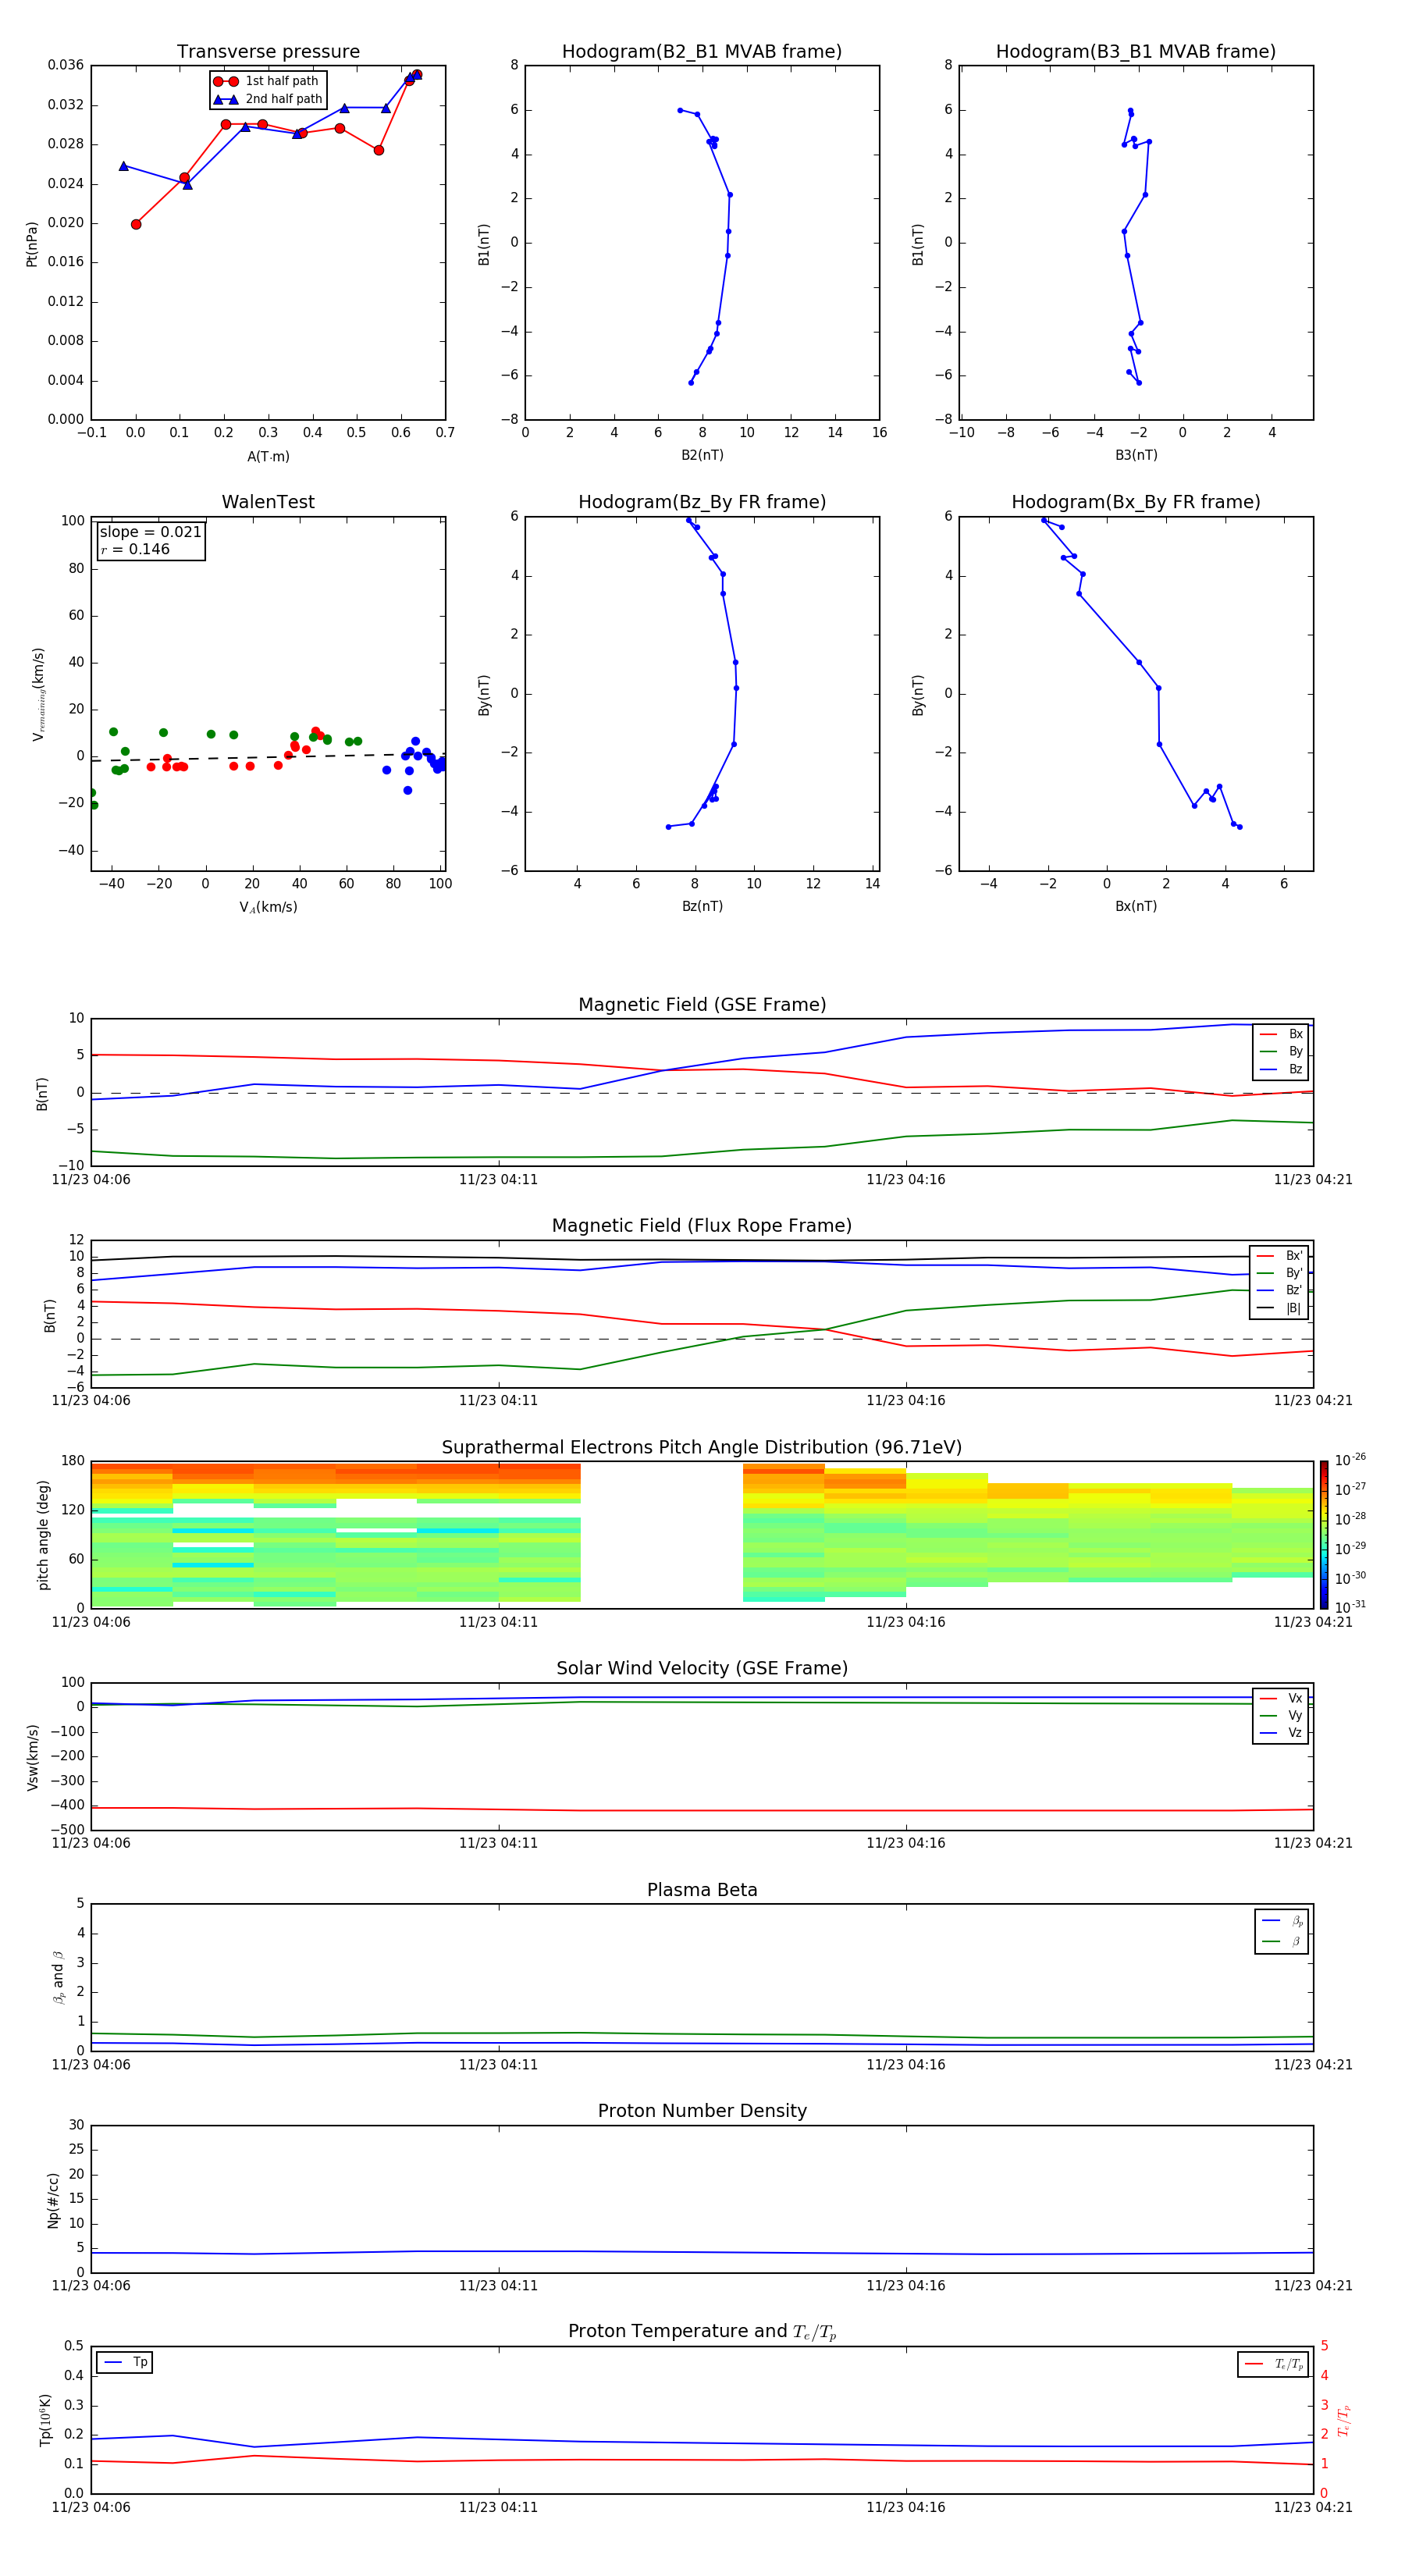Image resolution: width=1405 pixels, height=2576 pixels.
Task: Click the 'Bx(nT)' x-axis label
Action: 1136,906
